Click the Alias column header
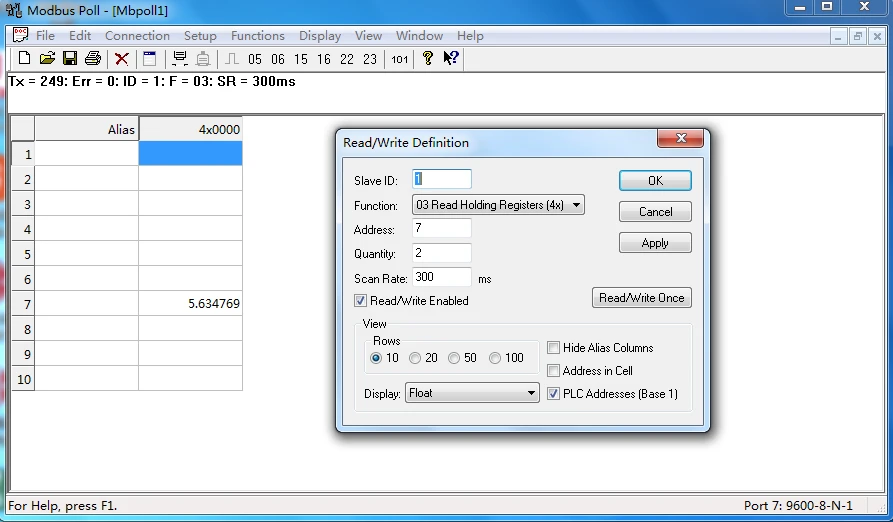This screenshot has height=522, width=893. pos(86,129)
